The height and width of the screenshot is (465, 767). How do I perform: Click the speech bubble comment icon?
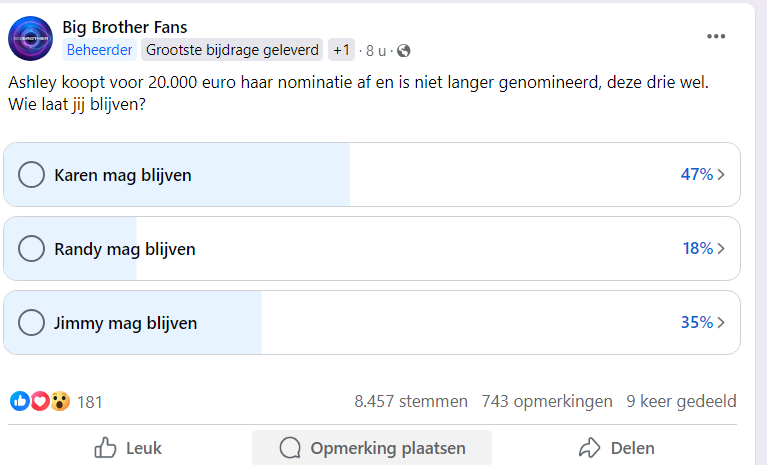coord(290,448)
